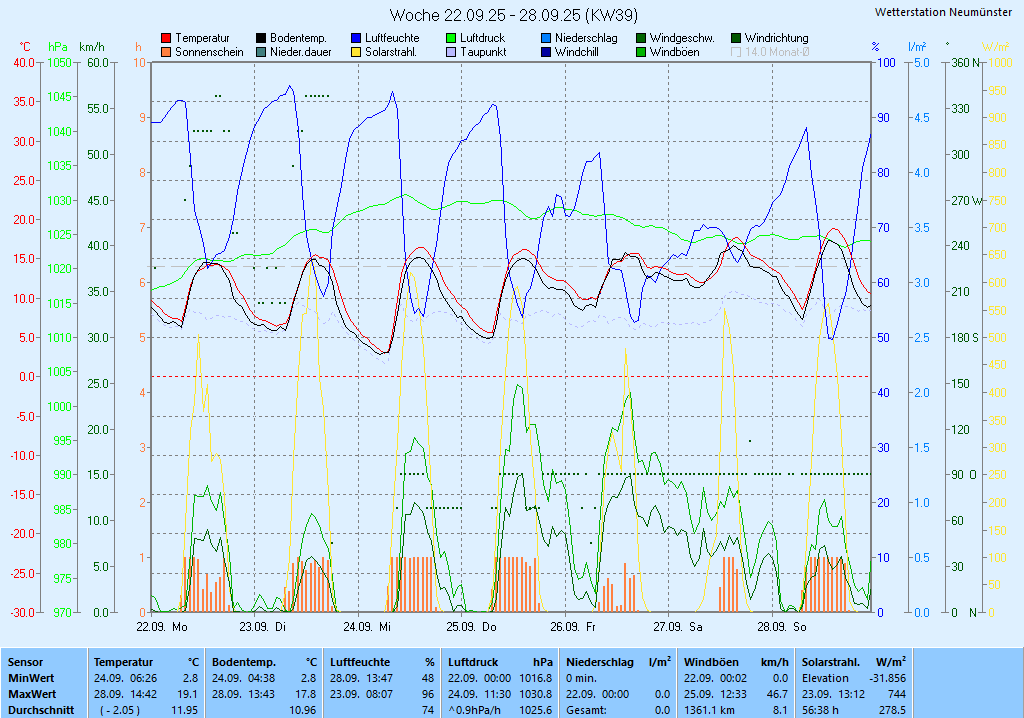Viewport: 1024px width, 718px height.
Task: Select the 27.09. Sa date label
Action: (x=677, y=627)
